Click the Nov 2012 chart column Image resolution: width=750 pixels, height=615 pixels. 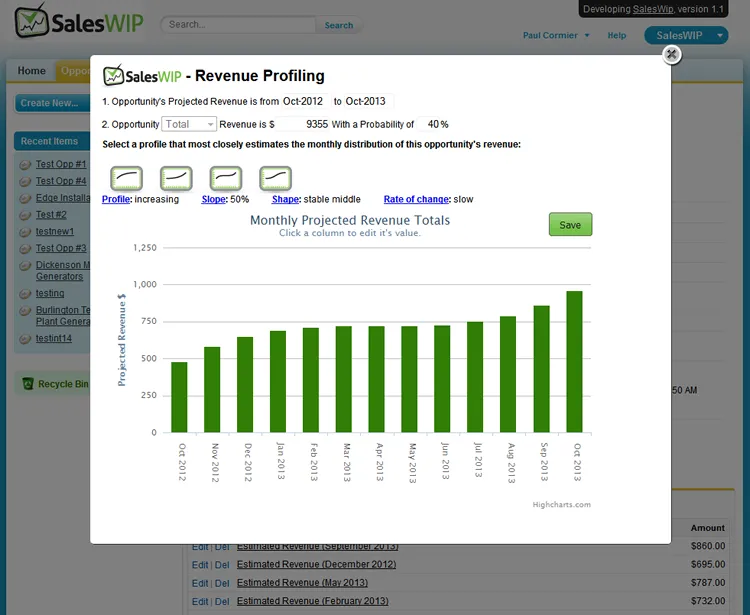[x=212, y=390]
